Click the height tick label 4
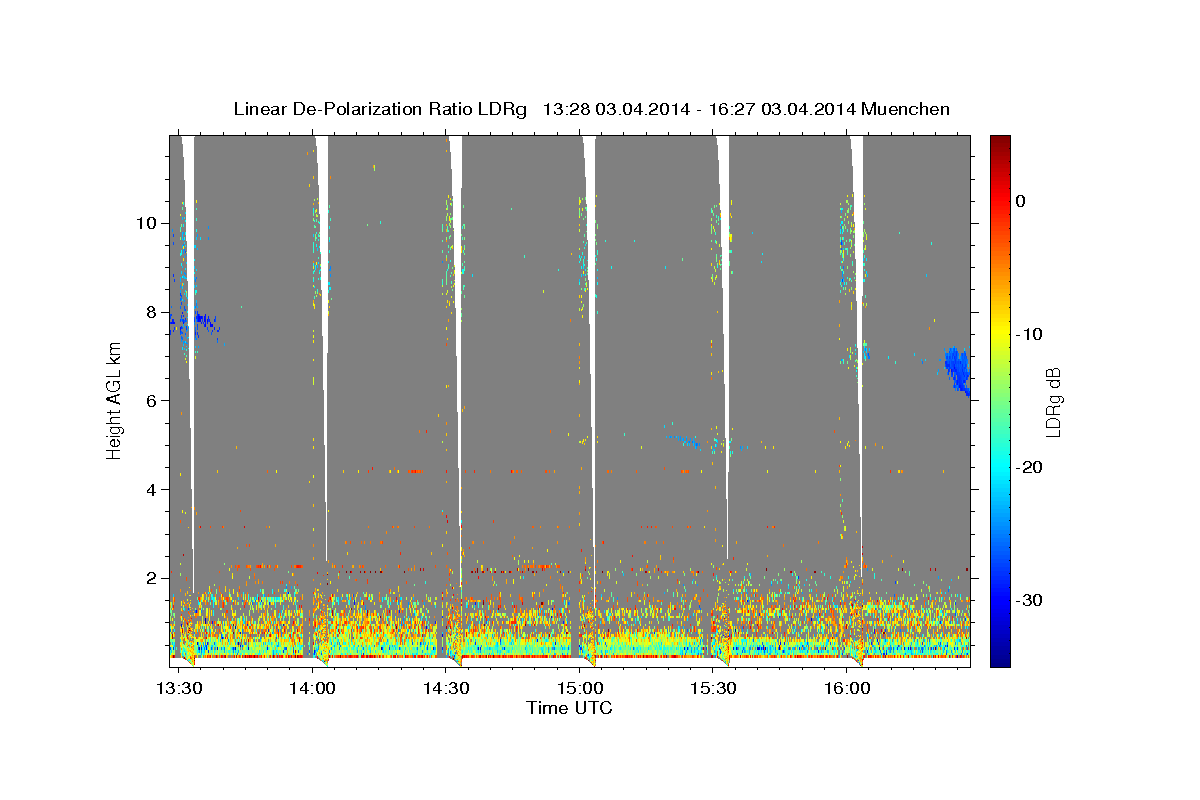This screenshot has height=800, width=1200. [152, 489]
